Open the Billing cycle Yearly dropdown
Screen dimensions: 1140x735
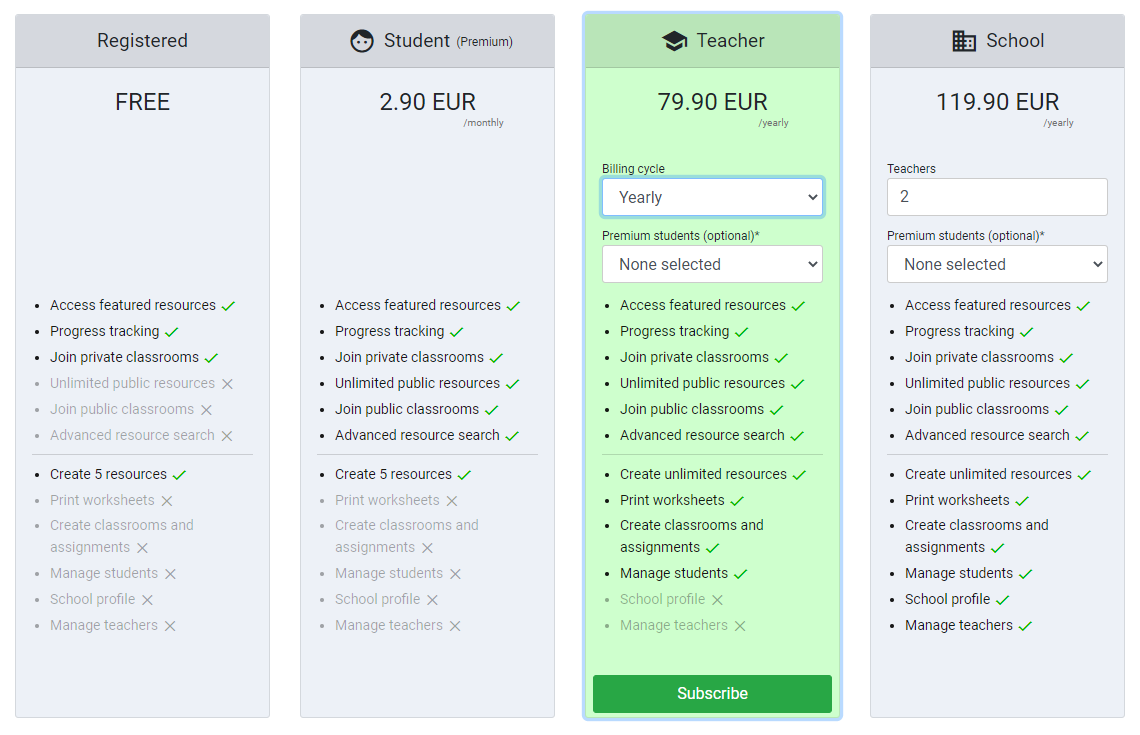[x=712, y=197]
